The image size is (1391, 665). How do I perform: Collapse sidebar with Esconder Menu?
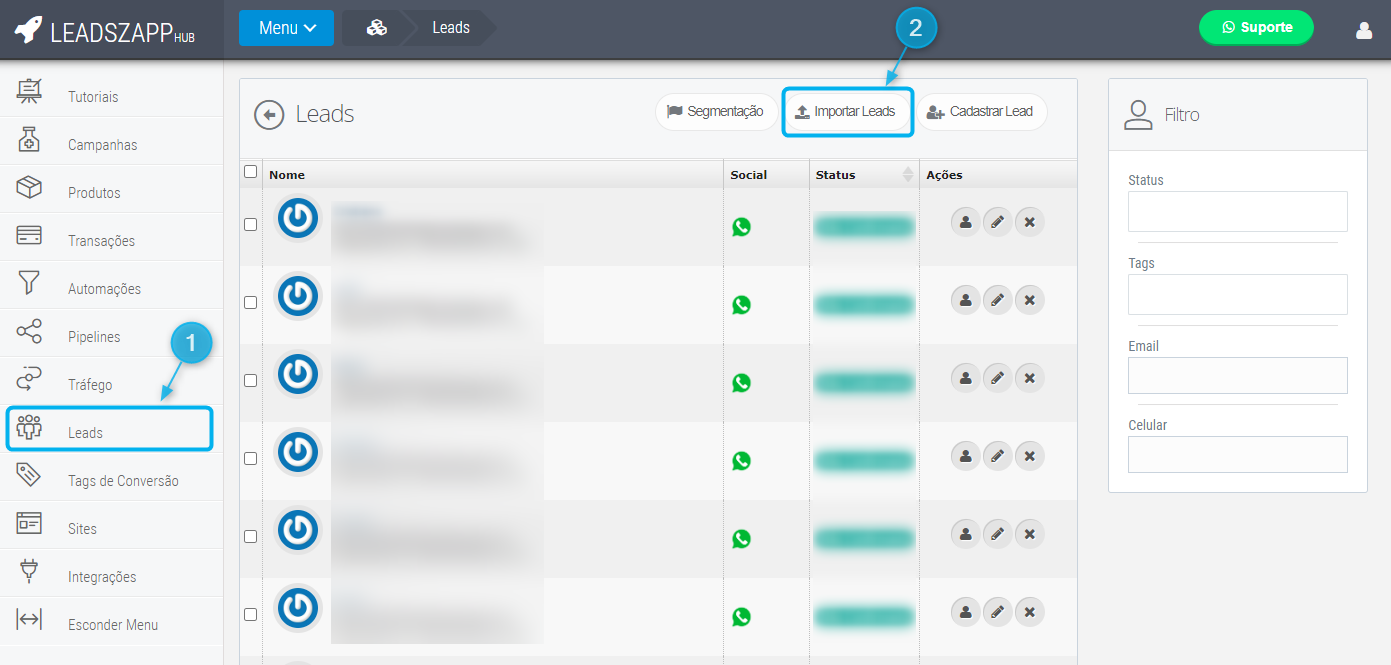[x=112, y=625]
